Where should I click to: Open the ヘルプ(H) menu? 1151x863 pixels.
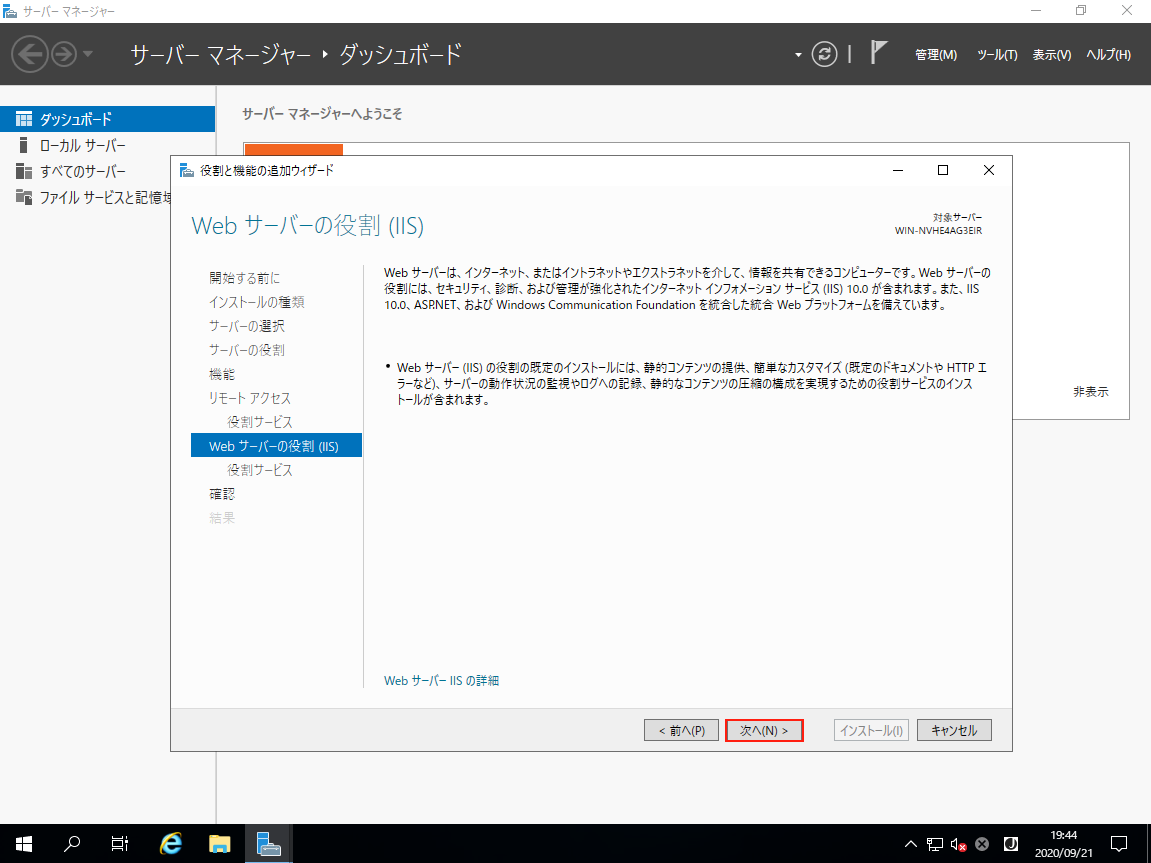click(1108, 55)
